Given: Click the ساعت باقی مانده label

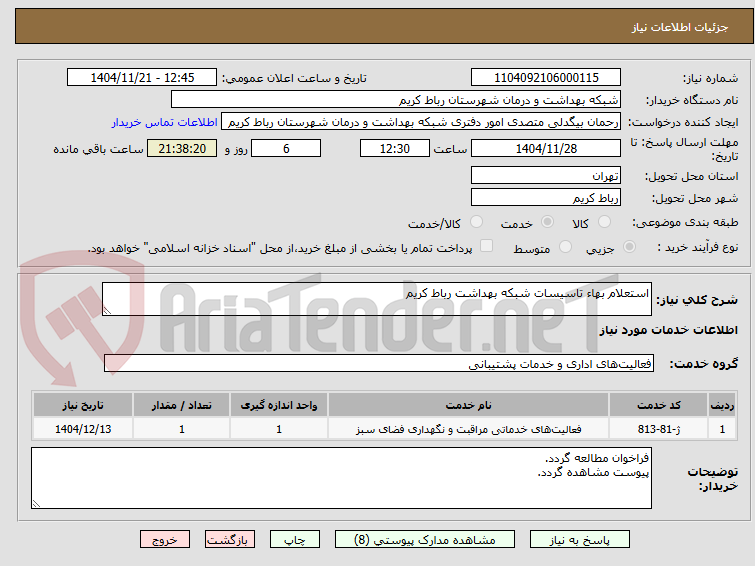Looking at the screenshot, I should point(98,149).
